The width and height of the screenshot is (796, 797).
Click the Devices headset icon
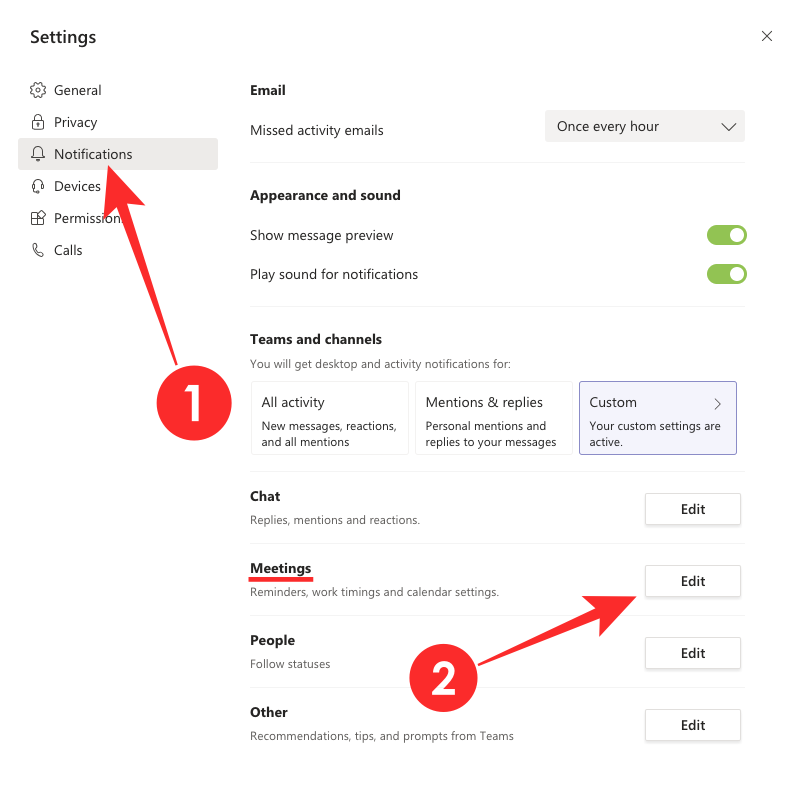pyautogui.click(x=38, y=186)
